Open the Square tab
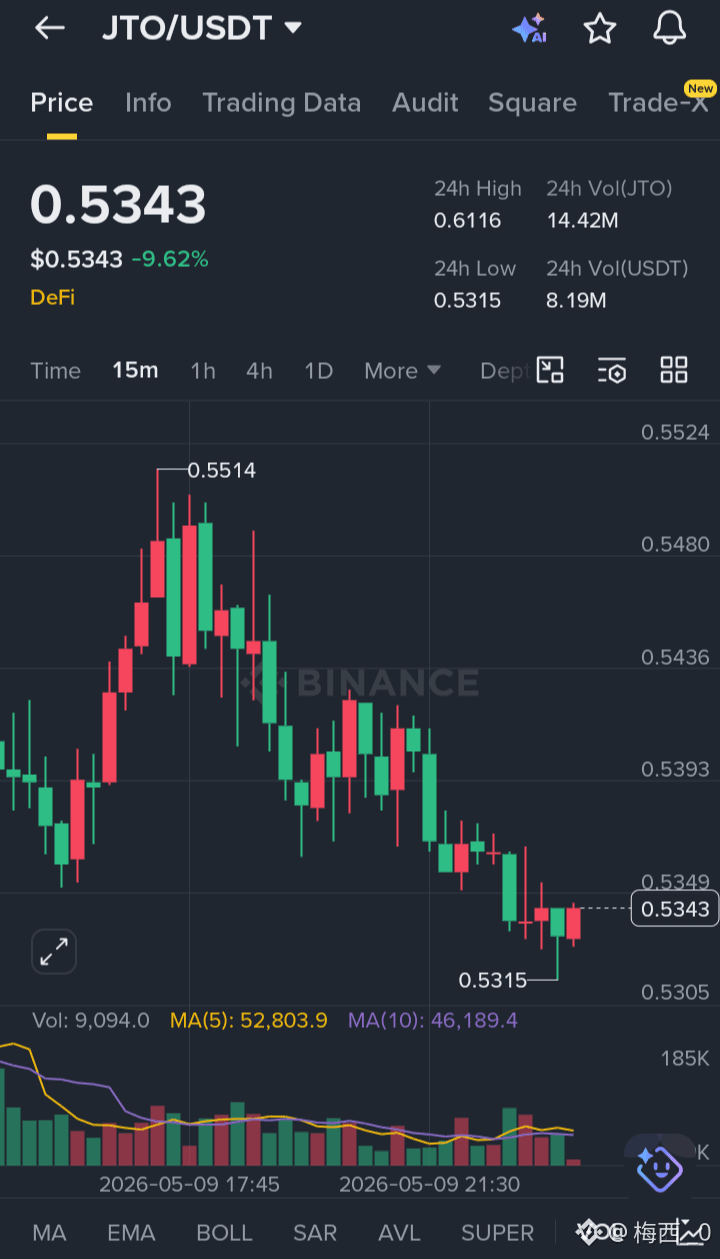This screenshot has width=720, height=1259. 532,103
